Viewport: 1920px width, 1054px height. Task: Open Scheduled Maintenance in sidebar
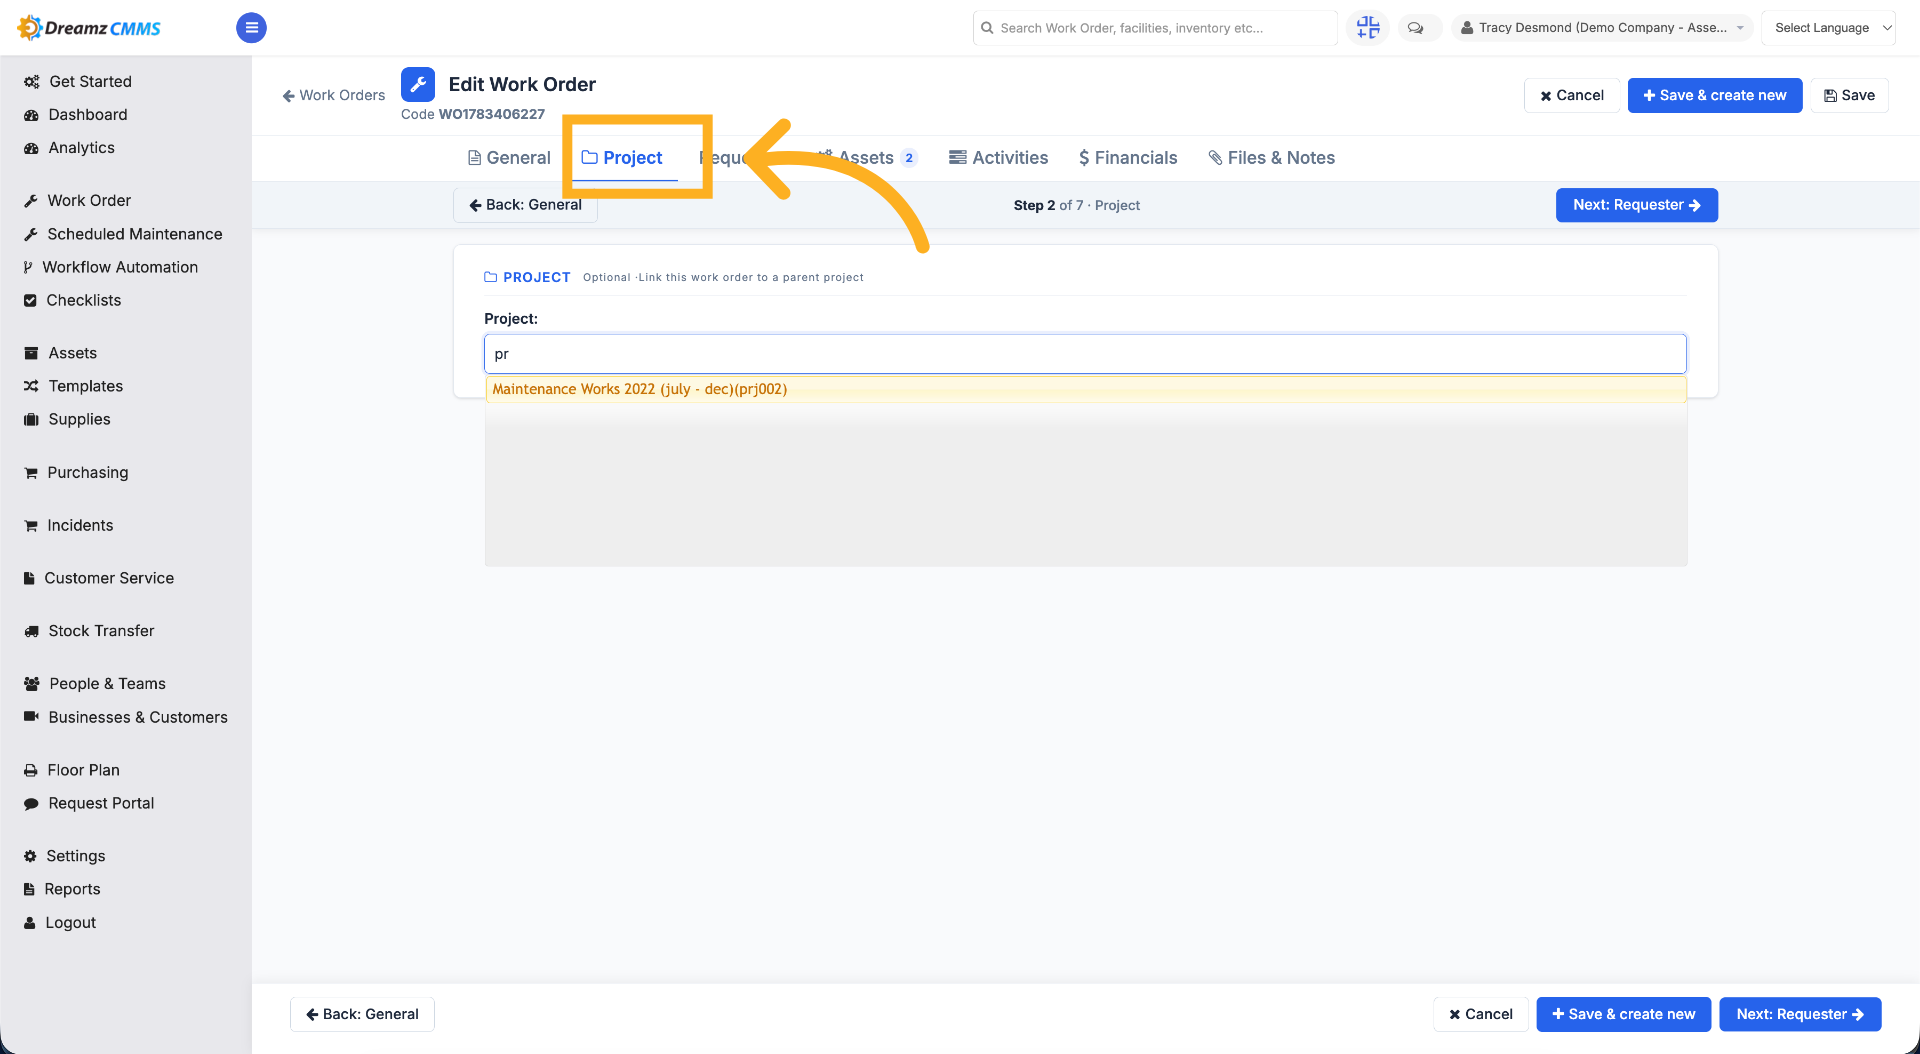[x=123, y=234]
